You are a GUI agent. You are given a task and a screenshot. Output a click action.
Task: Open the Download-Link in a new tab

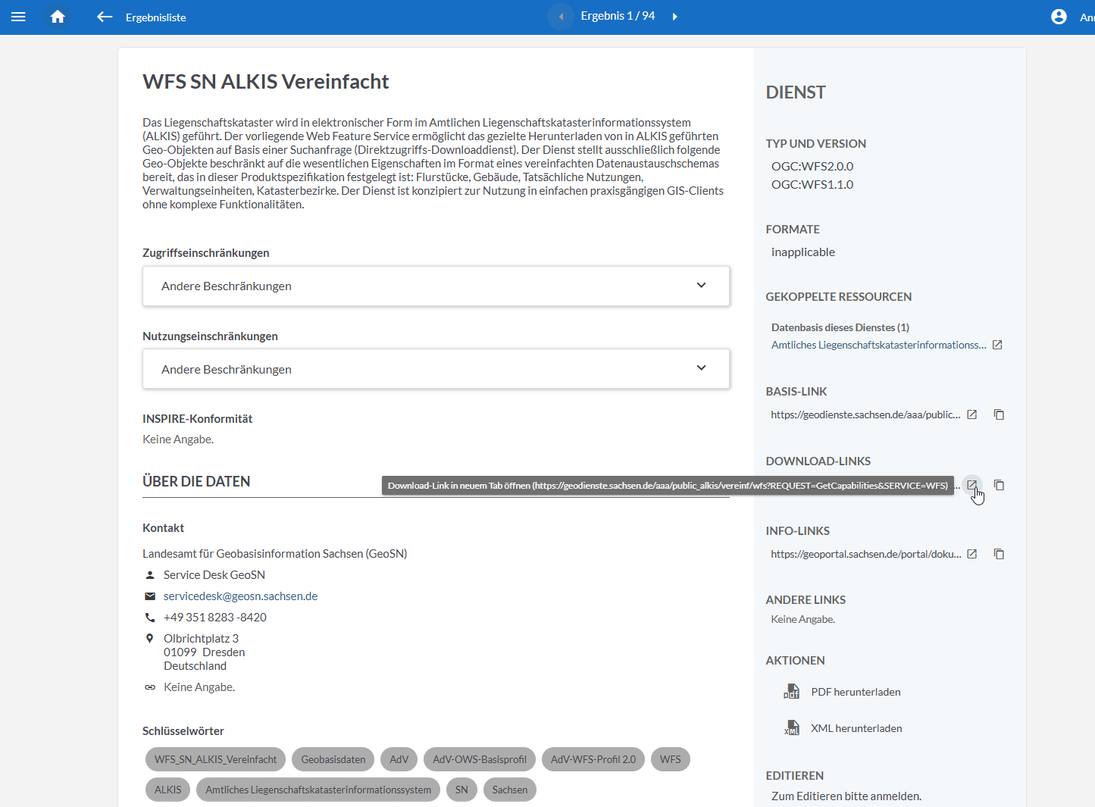(x=971, y=485)
